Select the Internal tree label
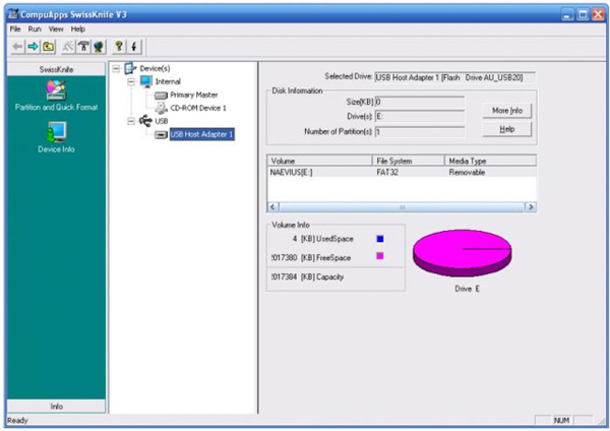The width and height of the screenshot is (610, 431). [x=168, y=82]
